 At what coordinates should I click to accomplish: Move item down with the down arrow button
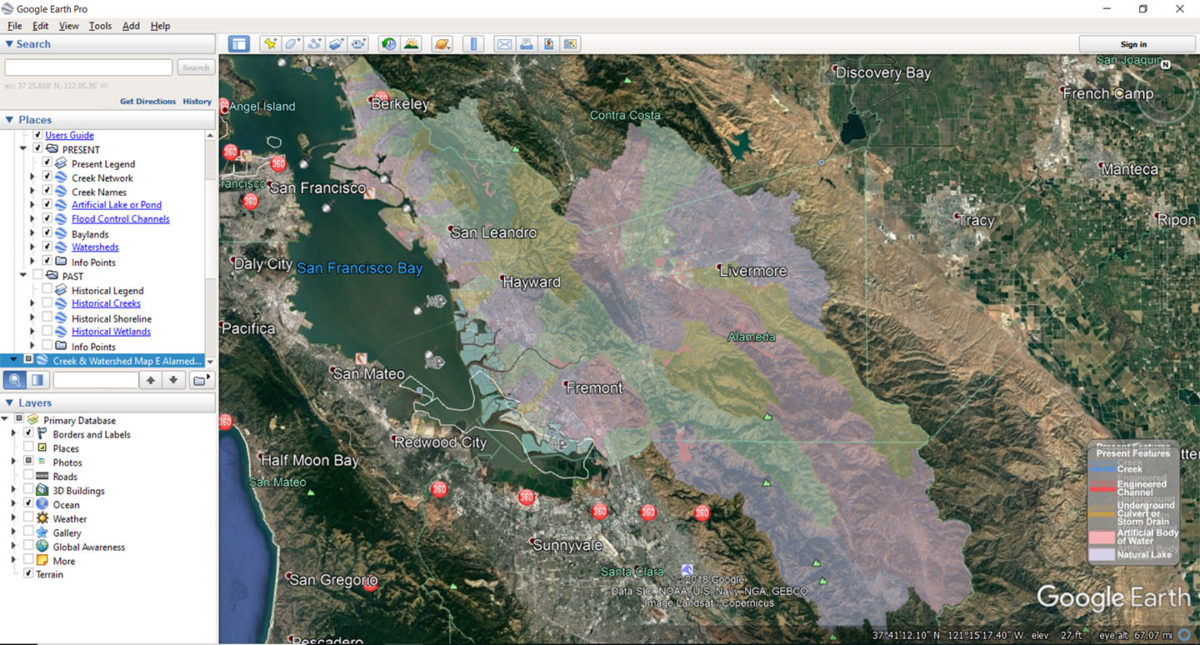174,380
